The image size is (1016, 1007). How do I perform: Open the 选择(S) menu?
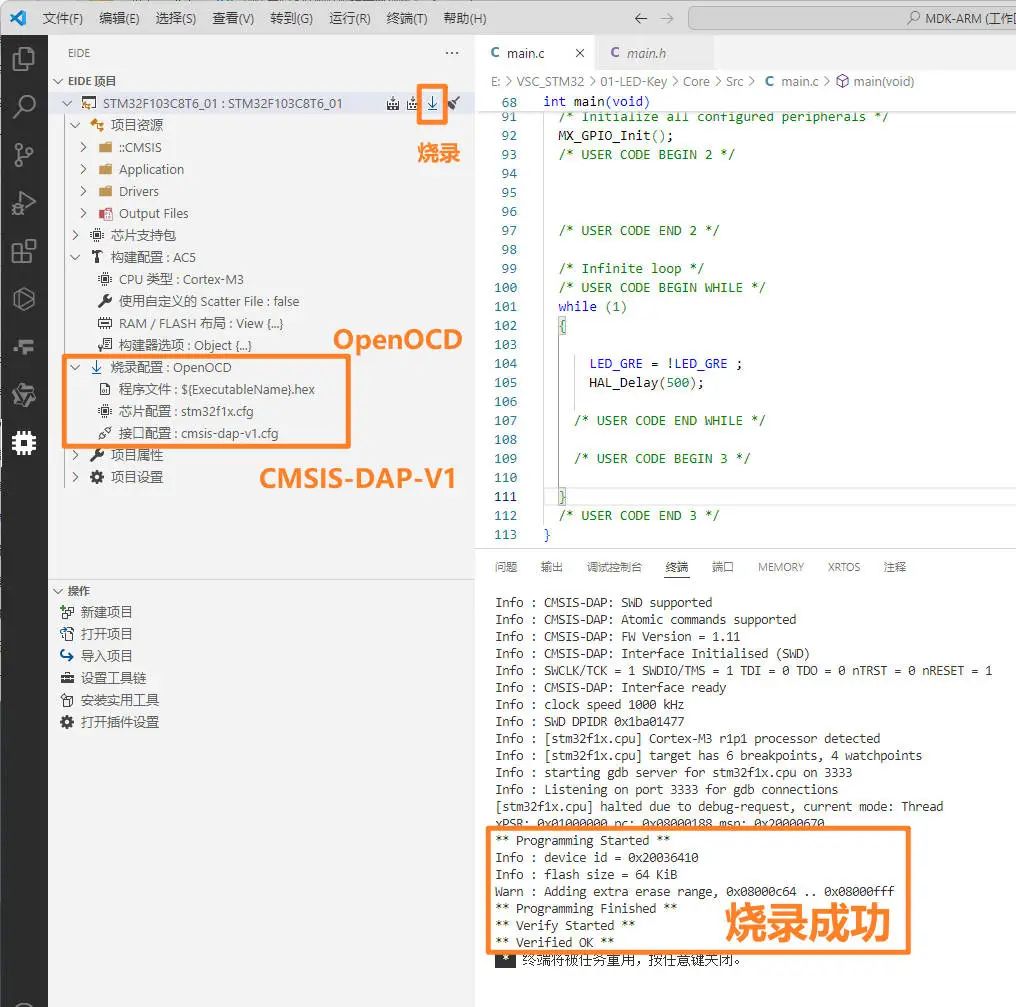coord(176,18)
